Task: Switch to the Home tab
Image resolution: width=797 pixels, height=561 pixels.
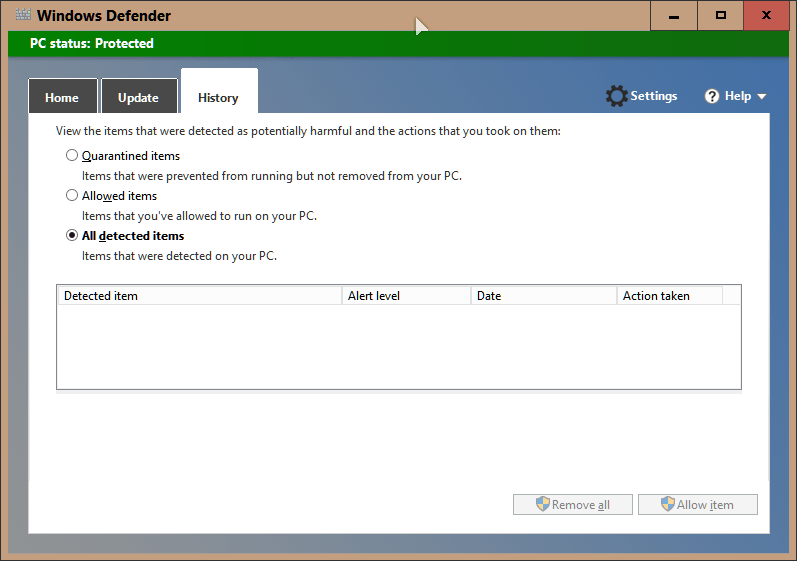Action: pos(62,96)
